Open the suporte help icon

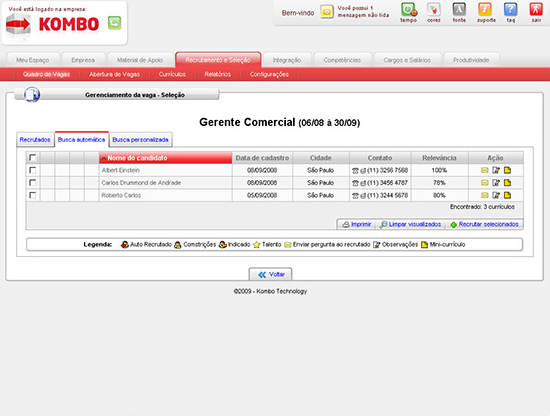tap(485, 10)
